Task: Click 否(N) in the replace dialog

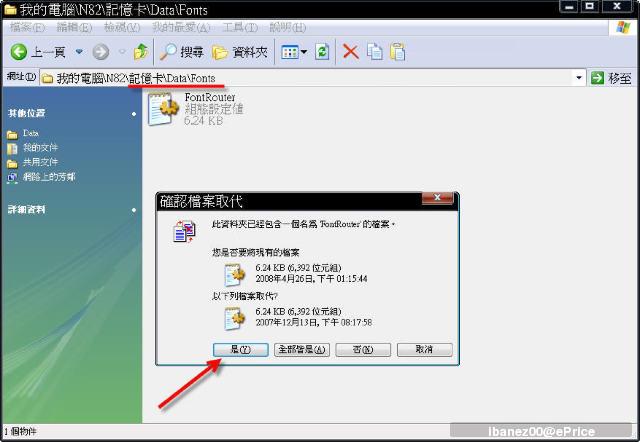Action: [363, 349]
